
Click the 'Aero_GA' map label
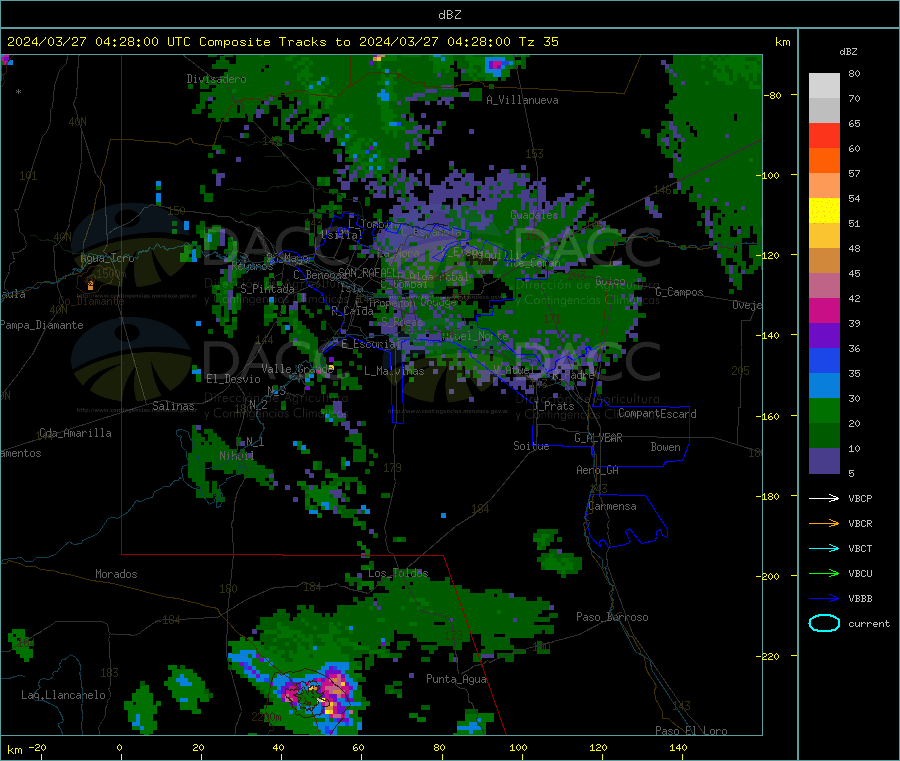pyautogui.click(x=597, y=470)
